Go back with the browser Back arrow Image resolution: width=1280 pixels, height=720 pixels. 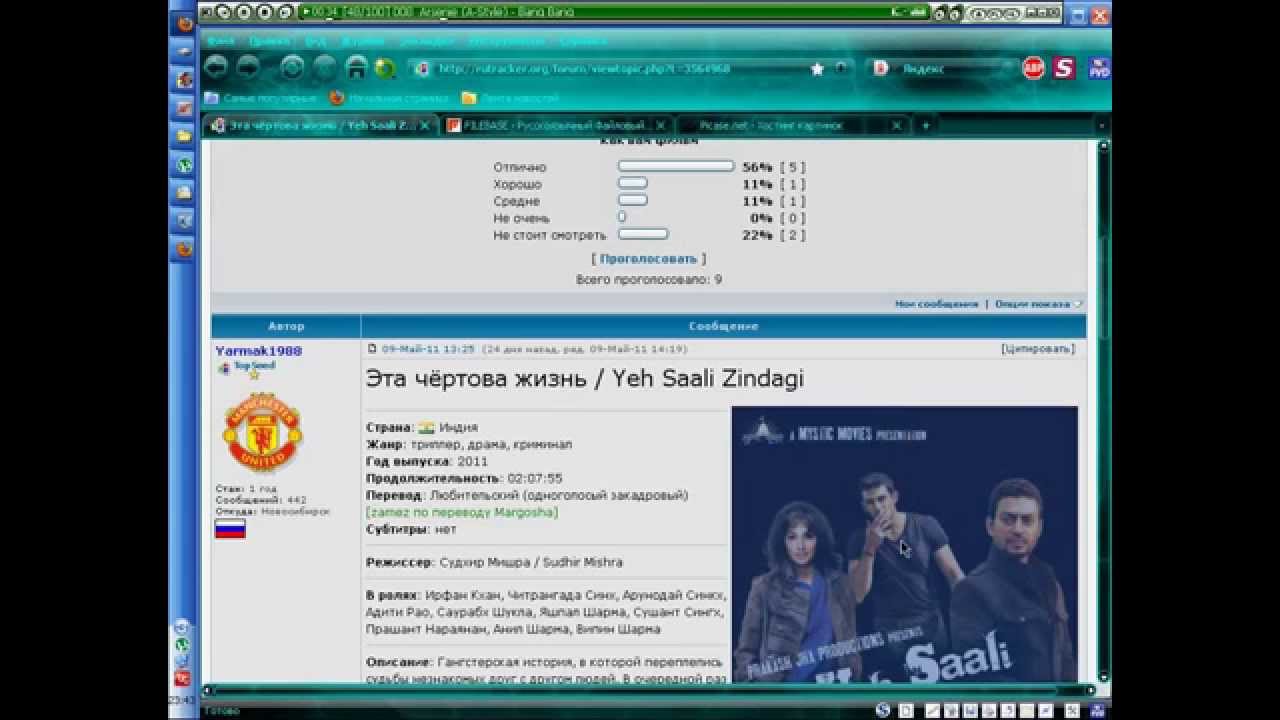(215, 68)
